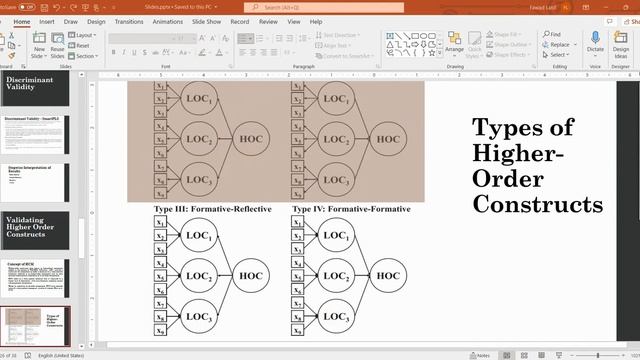Open the Insert ribbon tab

pyautogui.click(x=47, y=22)
